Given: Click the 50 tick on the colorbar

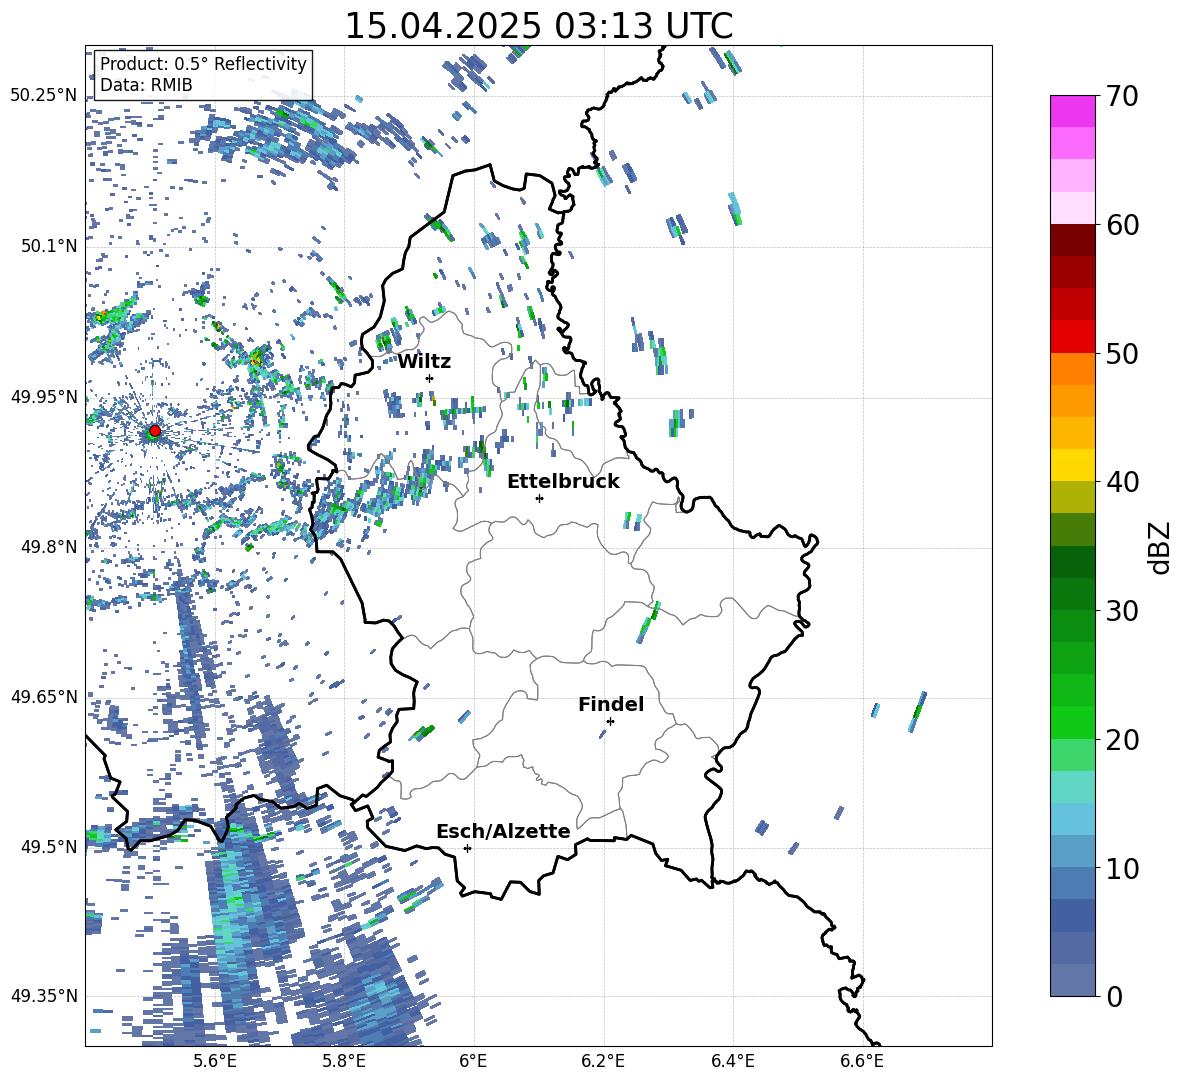Looking at the screenshot, I should (x=1121, y=353).
